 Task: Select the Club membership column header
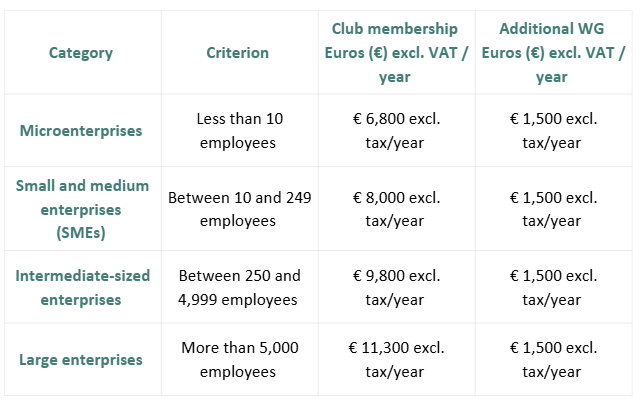pyautogui.click(x=395, y=53)
